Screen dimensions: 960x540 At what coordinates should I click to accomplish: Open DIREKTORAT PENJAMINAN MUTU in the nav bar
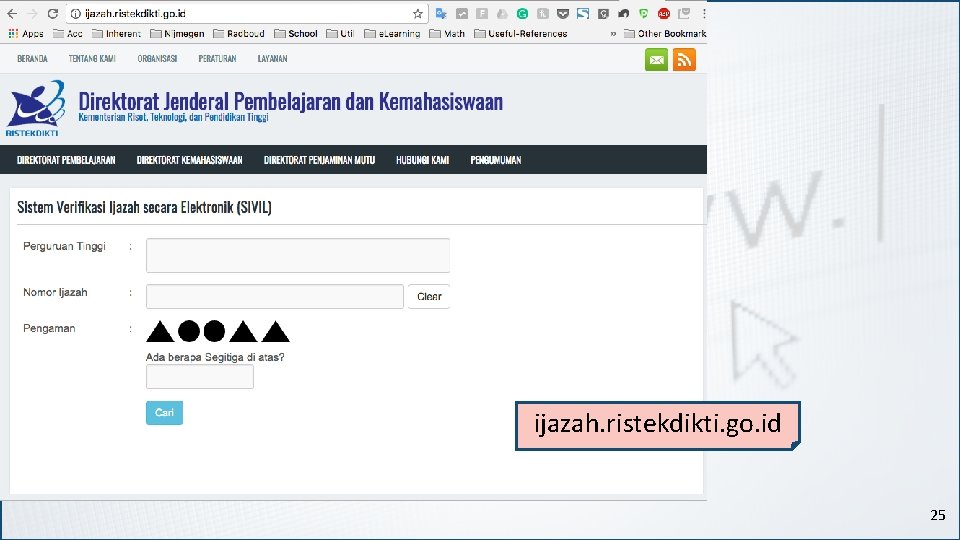[x=319, y=160]
